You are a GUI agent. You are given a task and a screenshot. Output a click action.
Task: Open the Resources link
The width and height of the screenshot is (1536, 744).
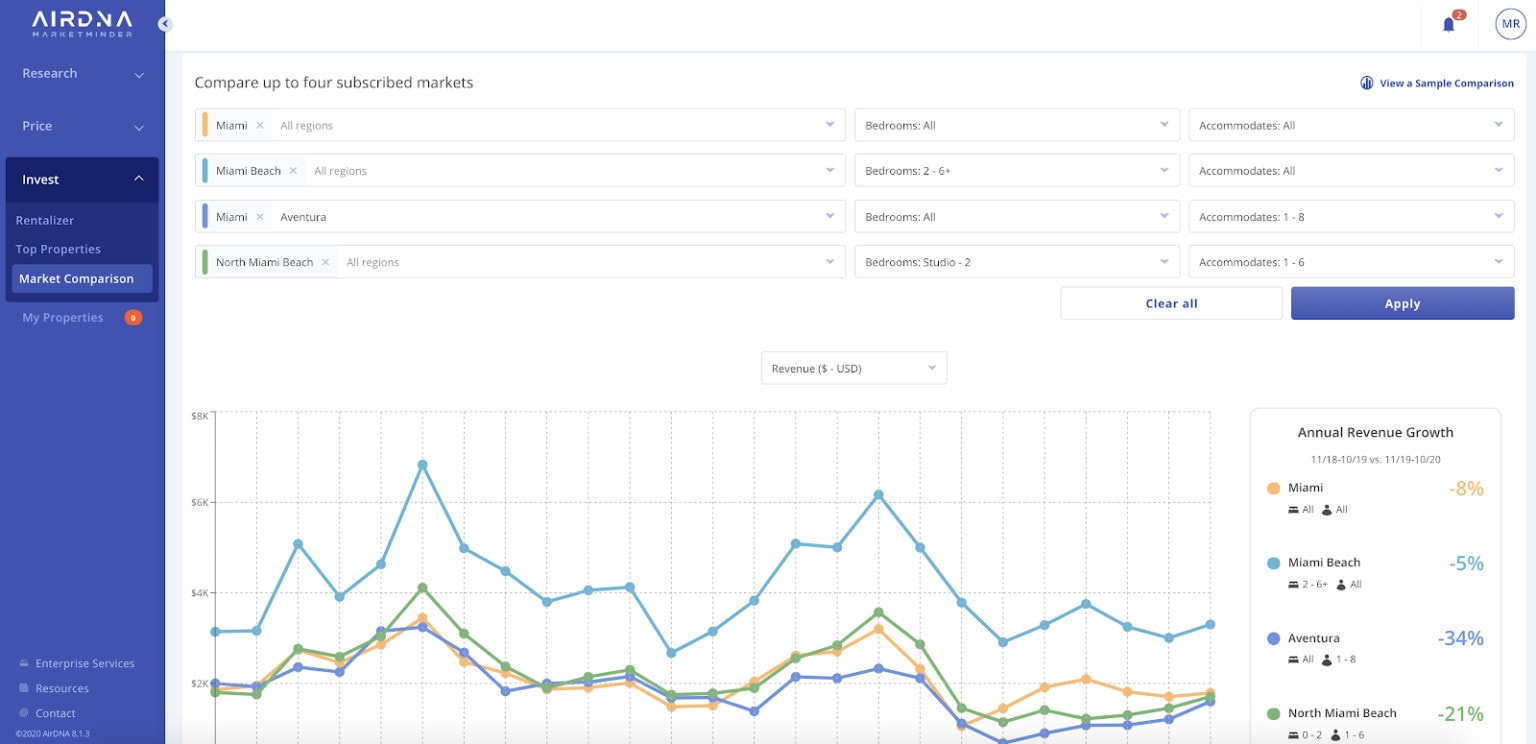click(x=62, y=688)
